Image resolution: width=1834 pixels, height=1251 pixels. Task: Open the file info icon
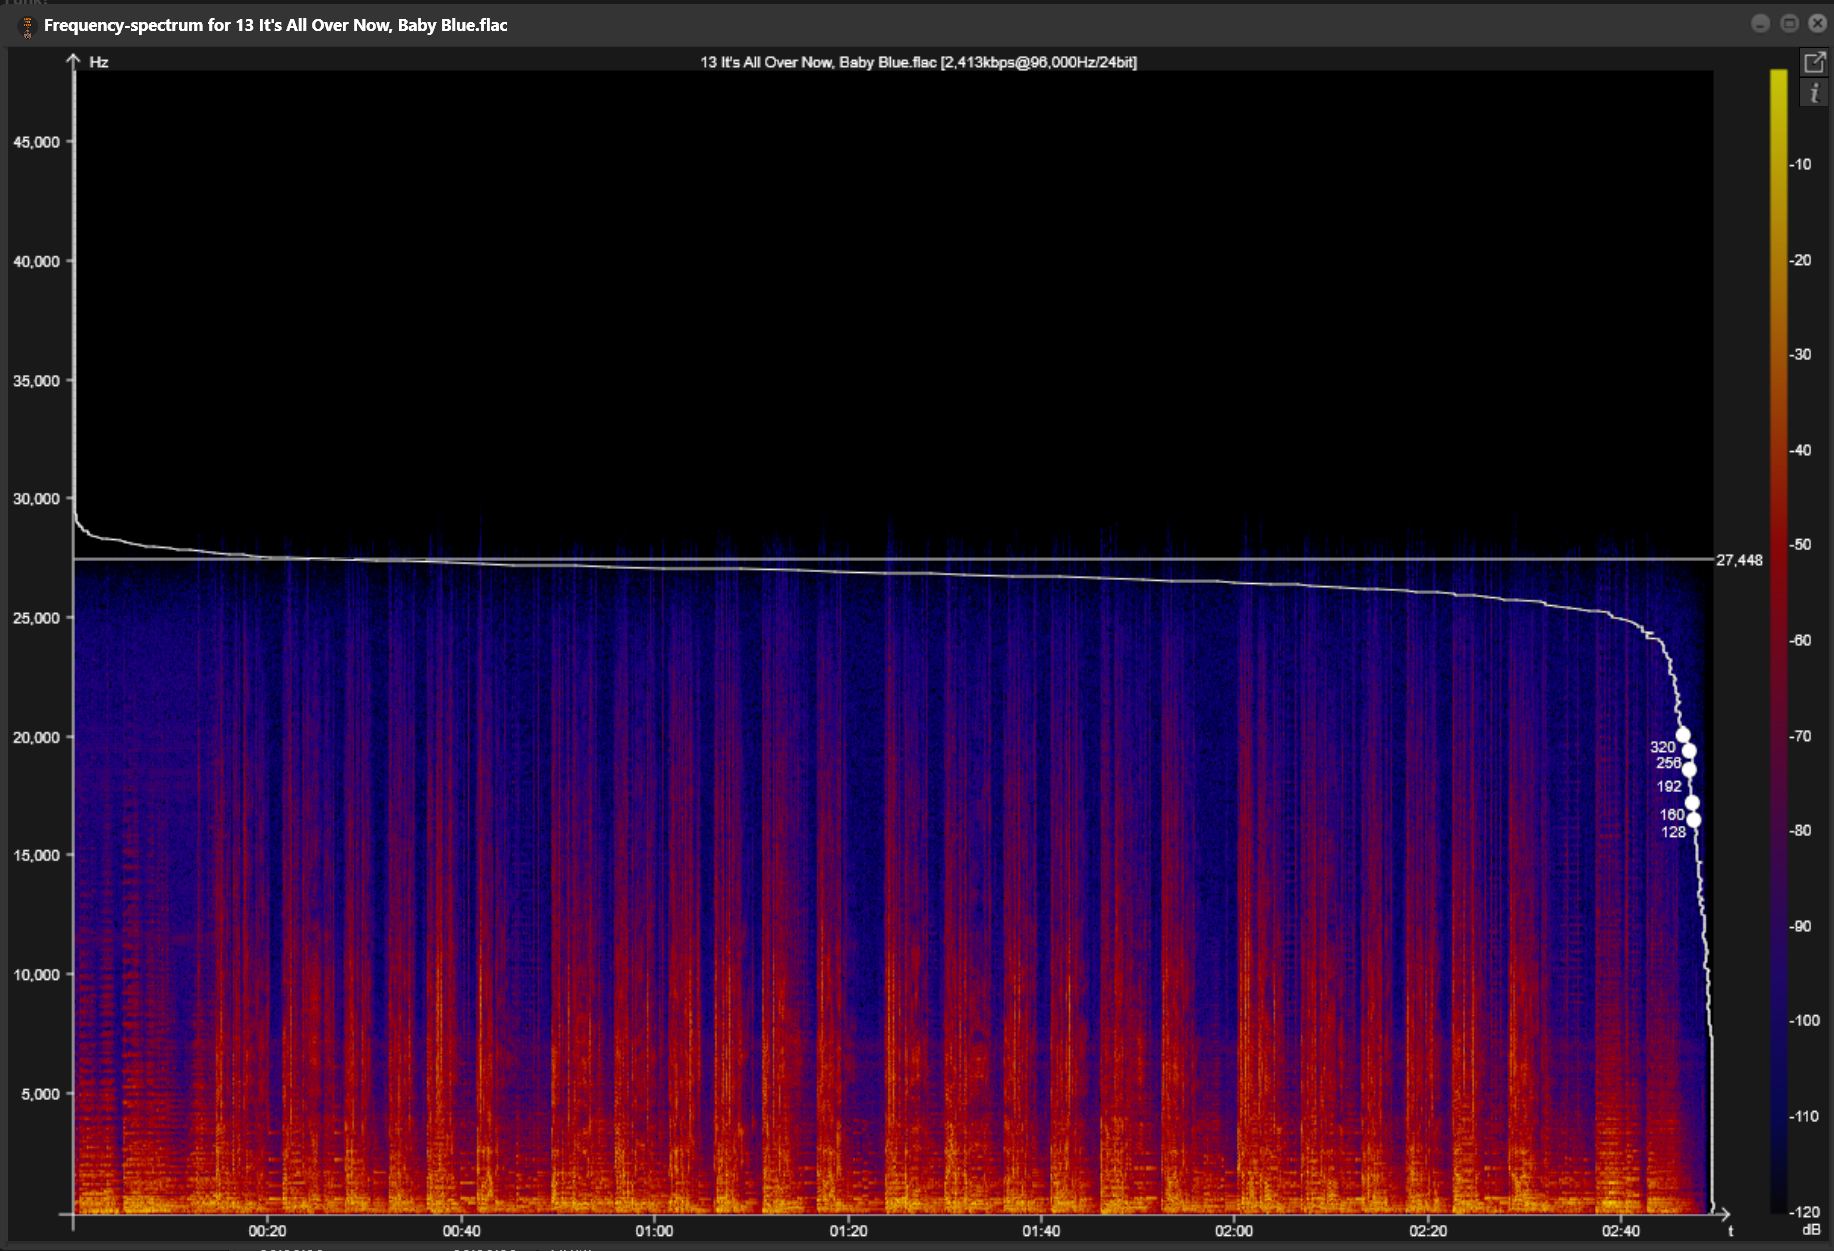pos(1814,93)
